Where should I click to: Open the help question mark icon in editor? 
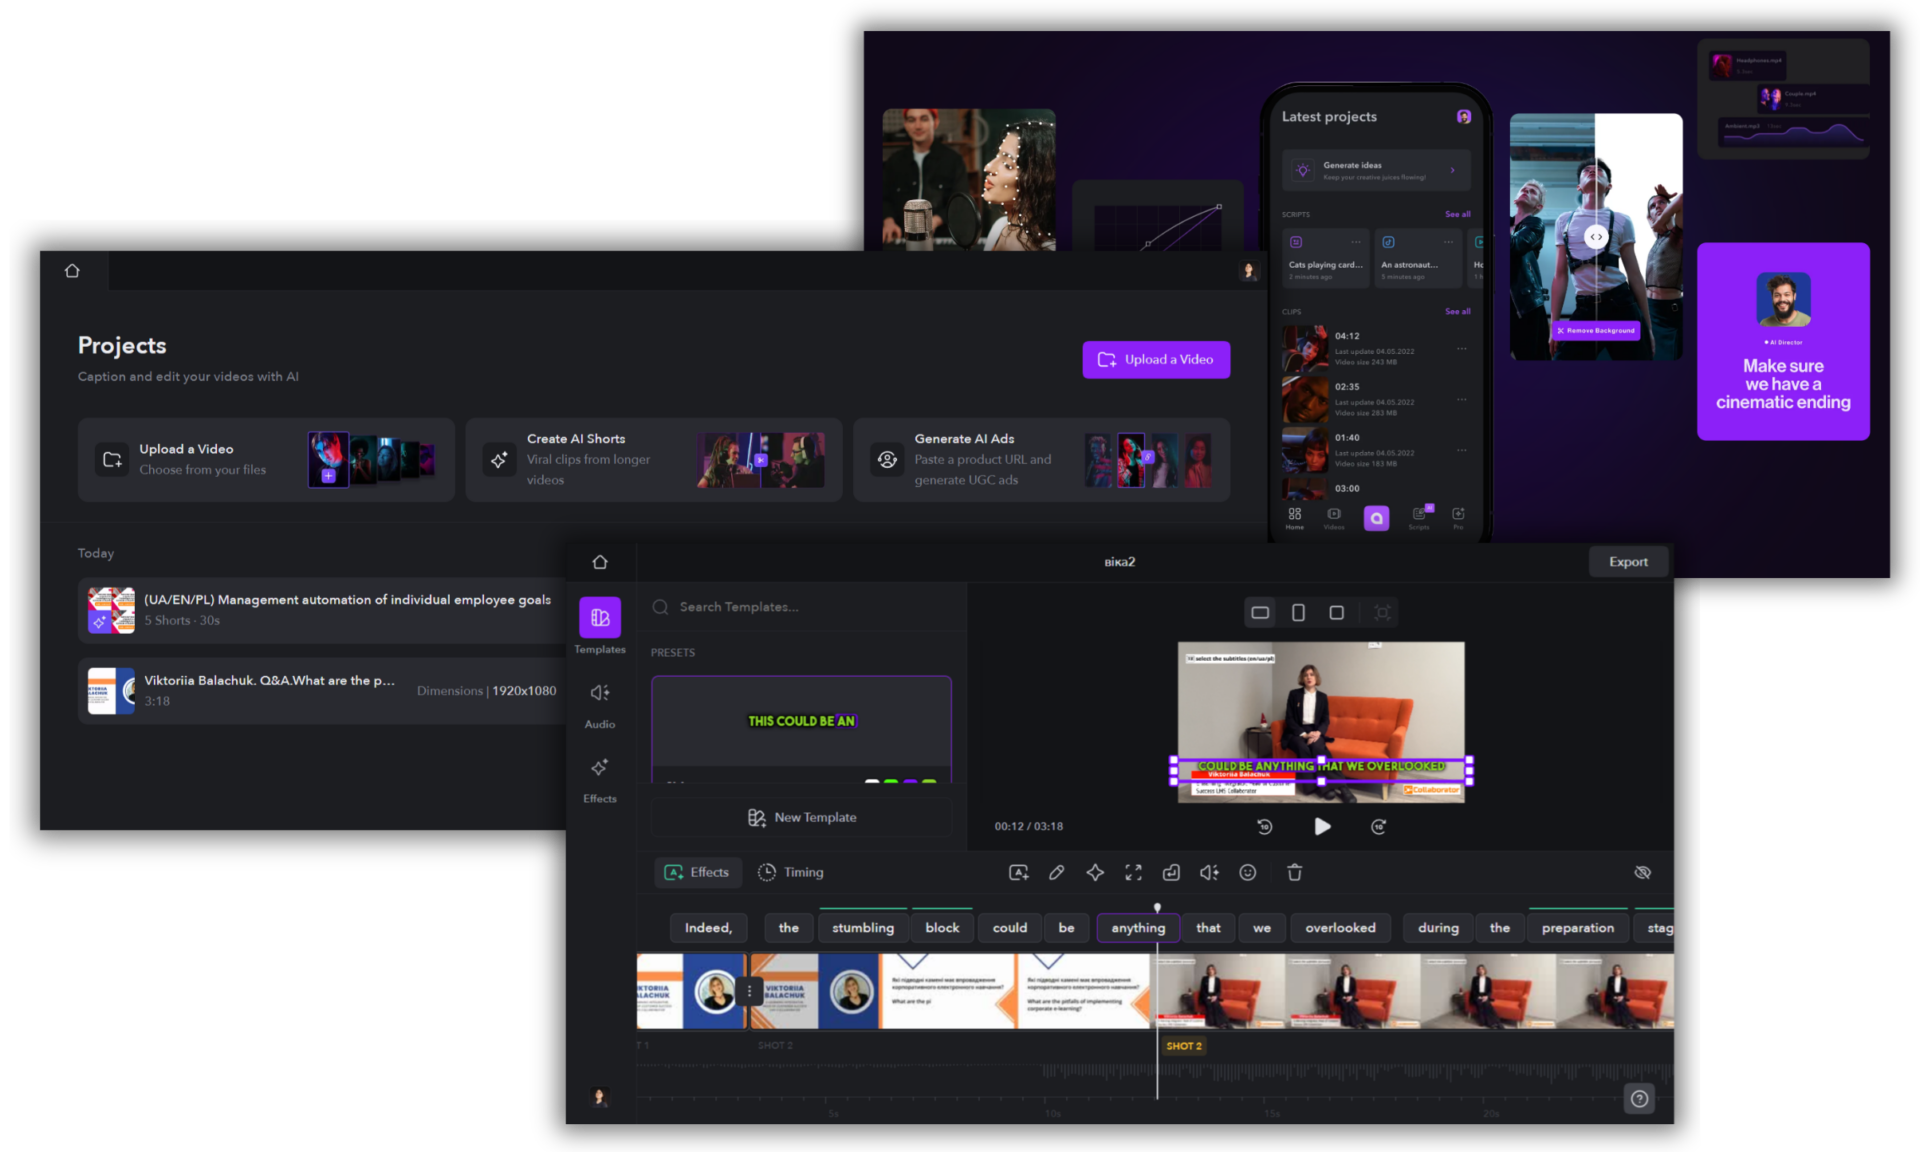point(1639,1099)
